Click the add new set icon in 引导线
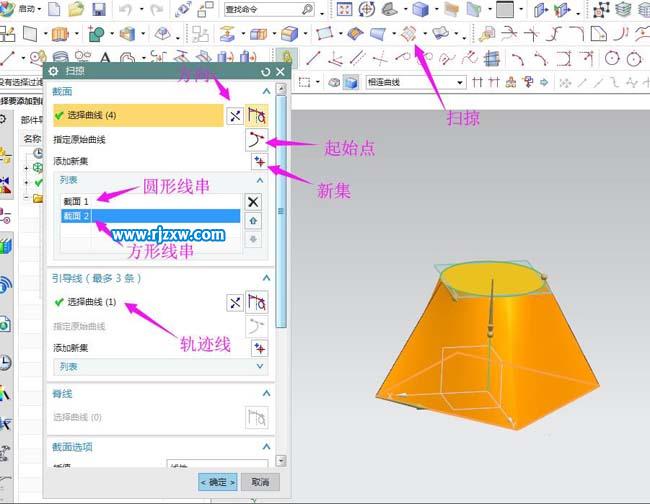 pos(259,348)
